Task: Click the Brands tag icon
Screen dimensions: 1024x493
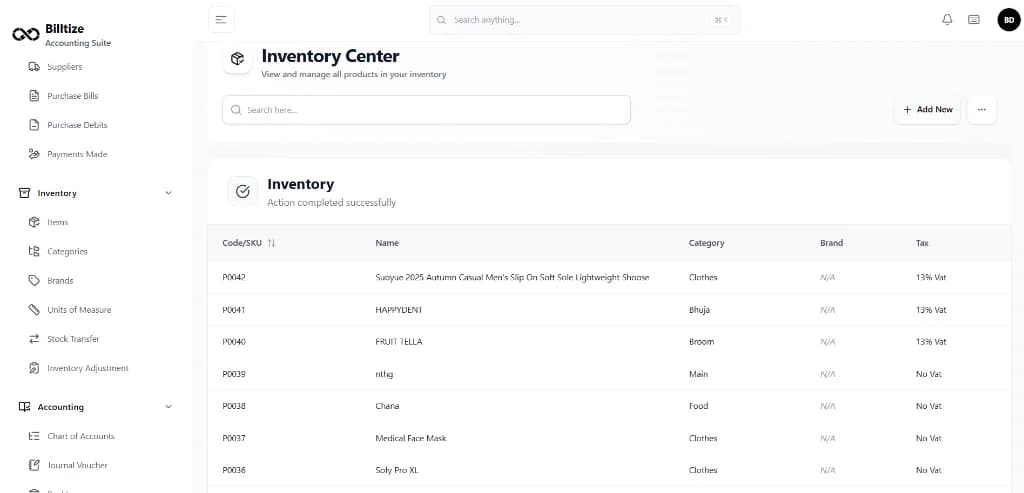Action: (34, 280)
